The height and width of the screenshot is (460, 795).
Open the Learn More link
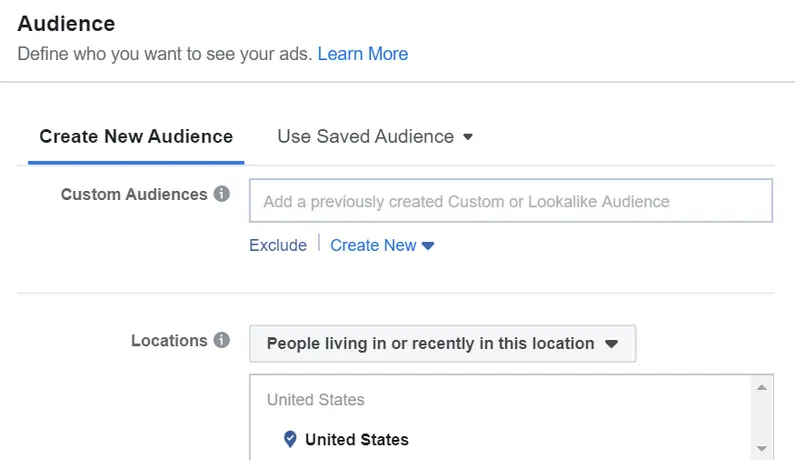(x=362, y=54)
